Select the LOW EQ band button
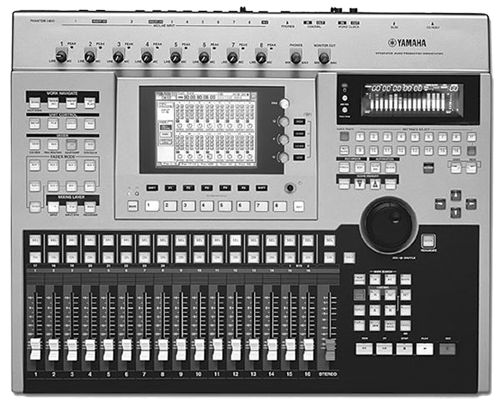This screenshot has height=403, width=500. [x=299, y=157]
